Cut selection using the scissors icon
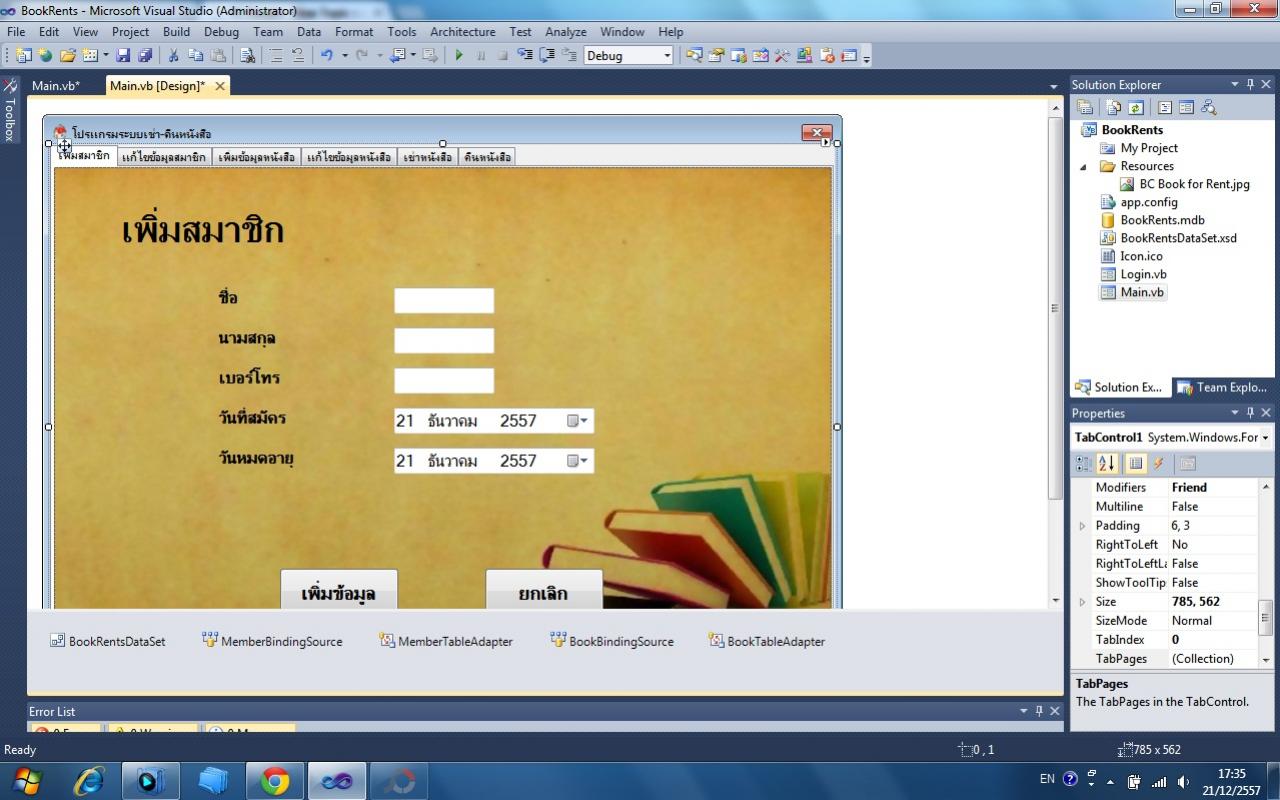 click(x=173, y=56)
